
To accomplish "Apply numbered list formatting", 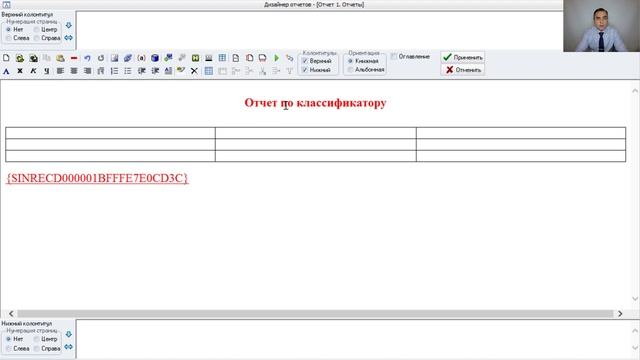I will pos(114,71).
